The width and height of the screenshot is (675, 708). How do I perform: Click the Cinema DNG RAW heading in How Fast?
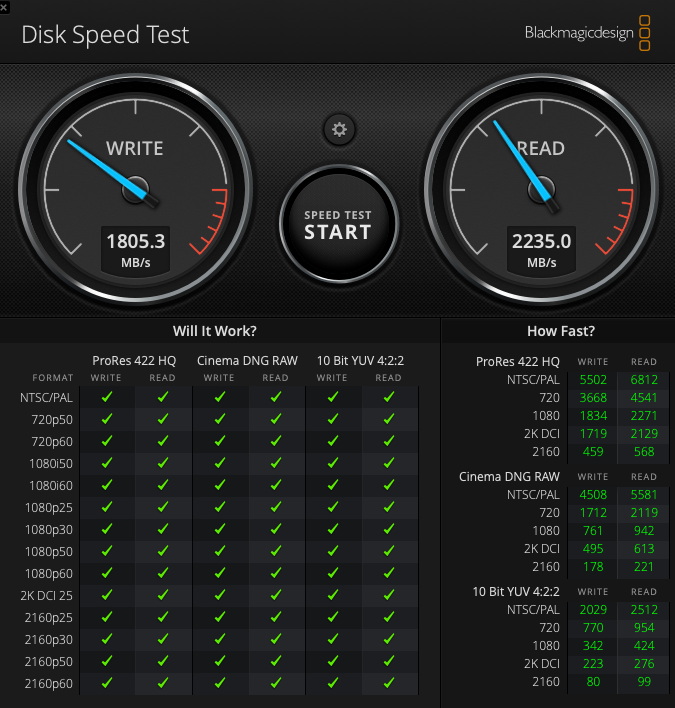[509, 477]
